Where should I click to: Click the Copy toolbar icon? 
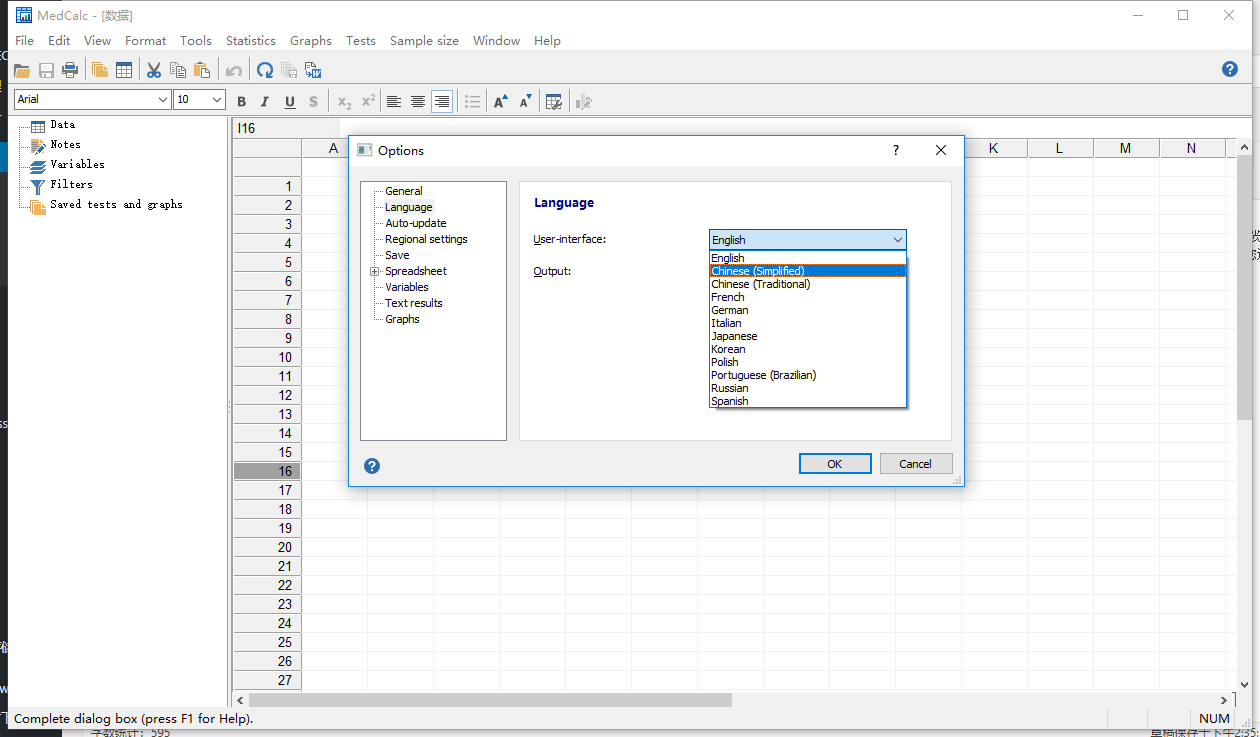[178, 70]
